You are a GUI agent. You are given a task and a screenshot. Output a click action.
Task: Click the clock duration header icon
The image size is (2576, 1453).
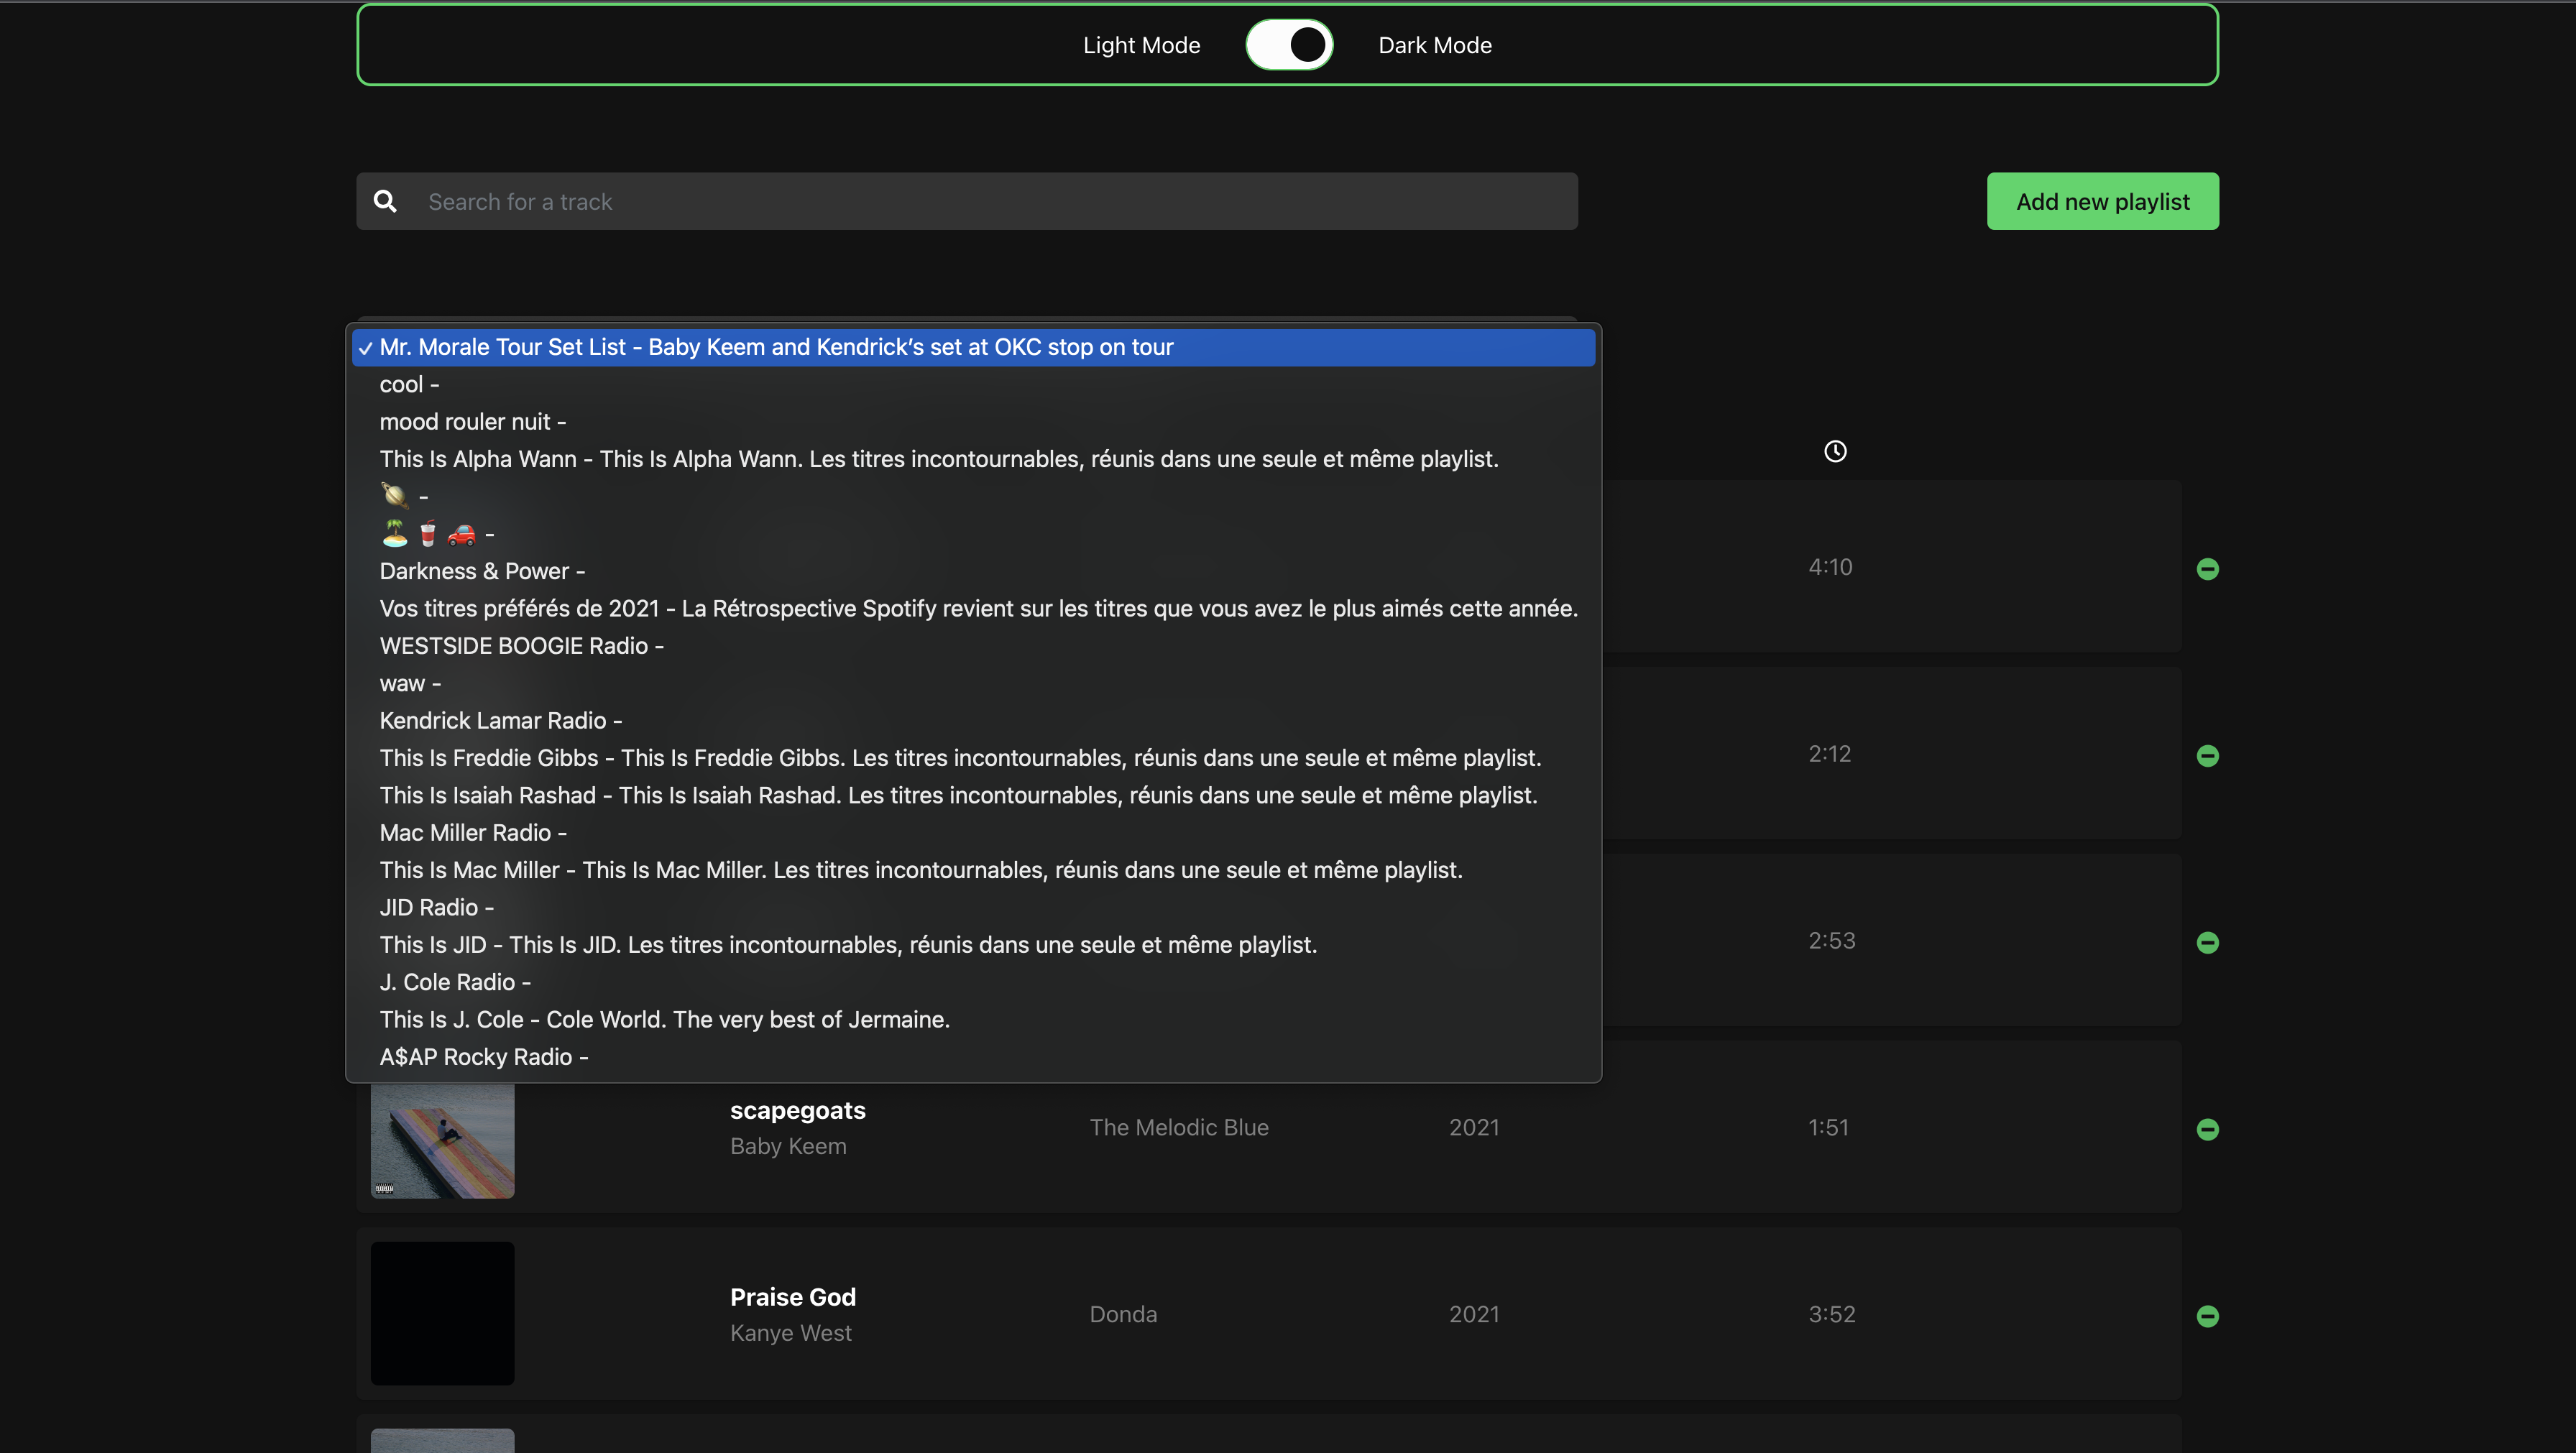1835,451
